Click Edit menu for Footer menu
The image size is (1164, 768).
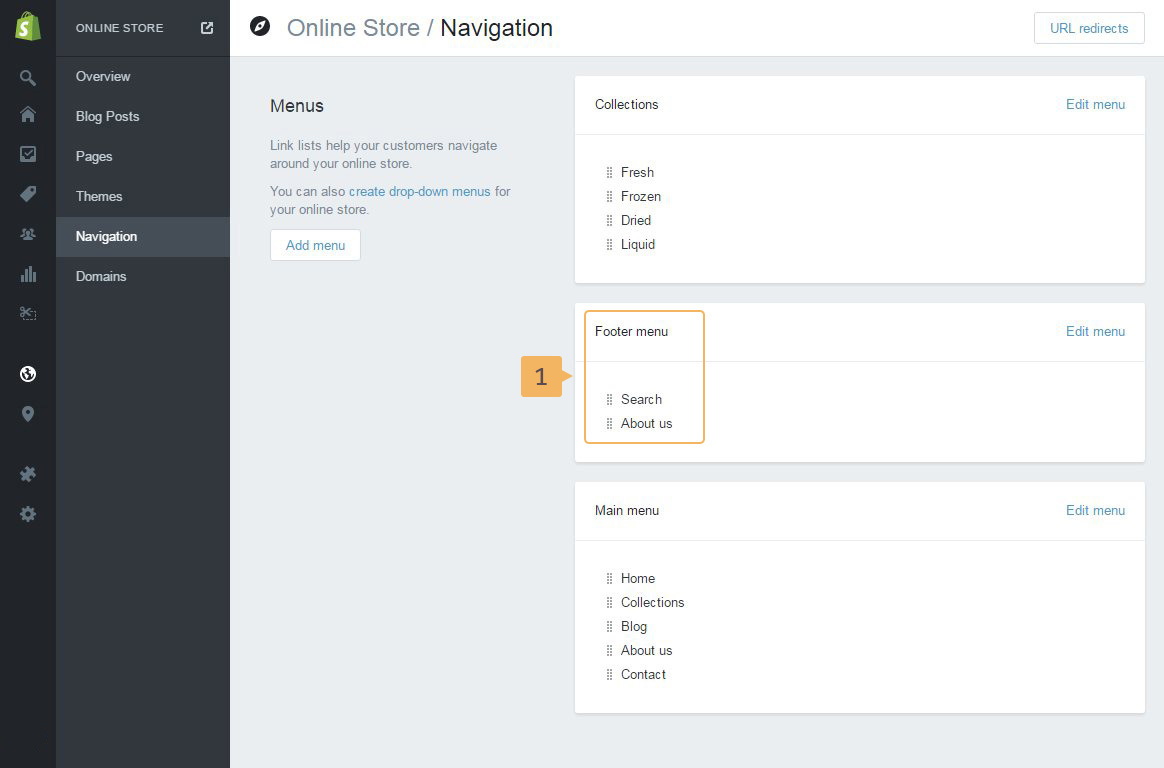coord(1095,331)
